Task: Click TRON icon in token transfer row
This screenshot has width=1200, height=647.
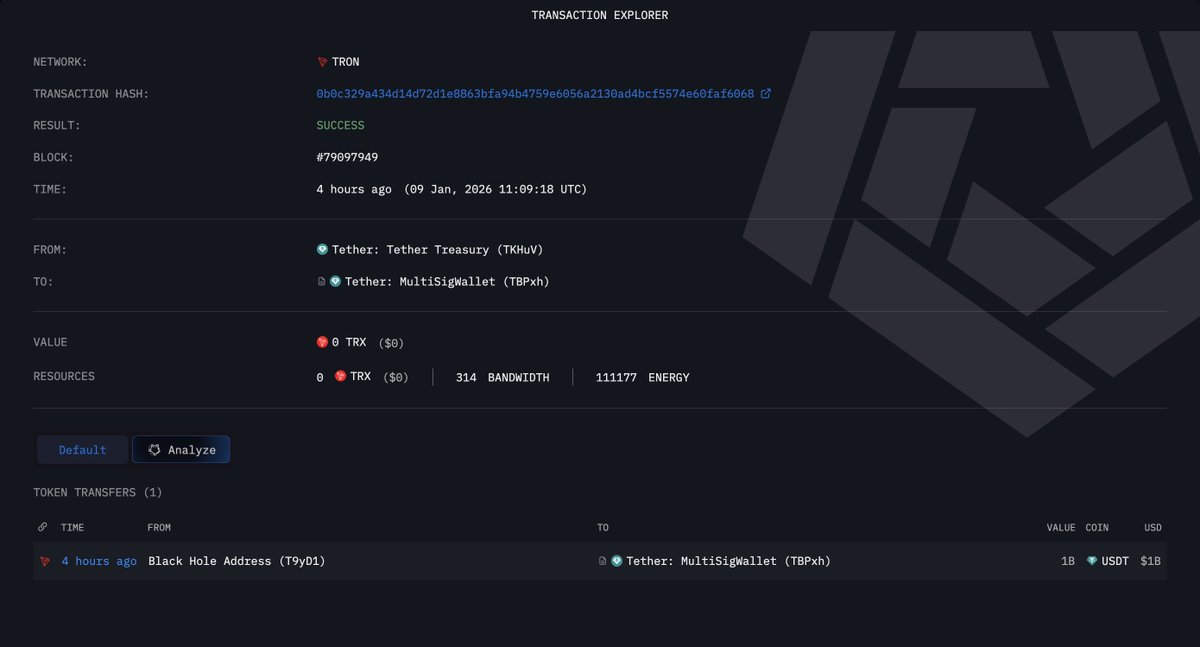Action: pos(44,562)
